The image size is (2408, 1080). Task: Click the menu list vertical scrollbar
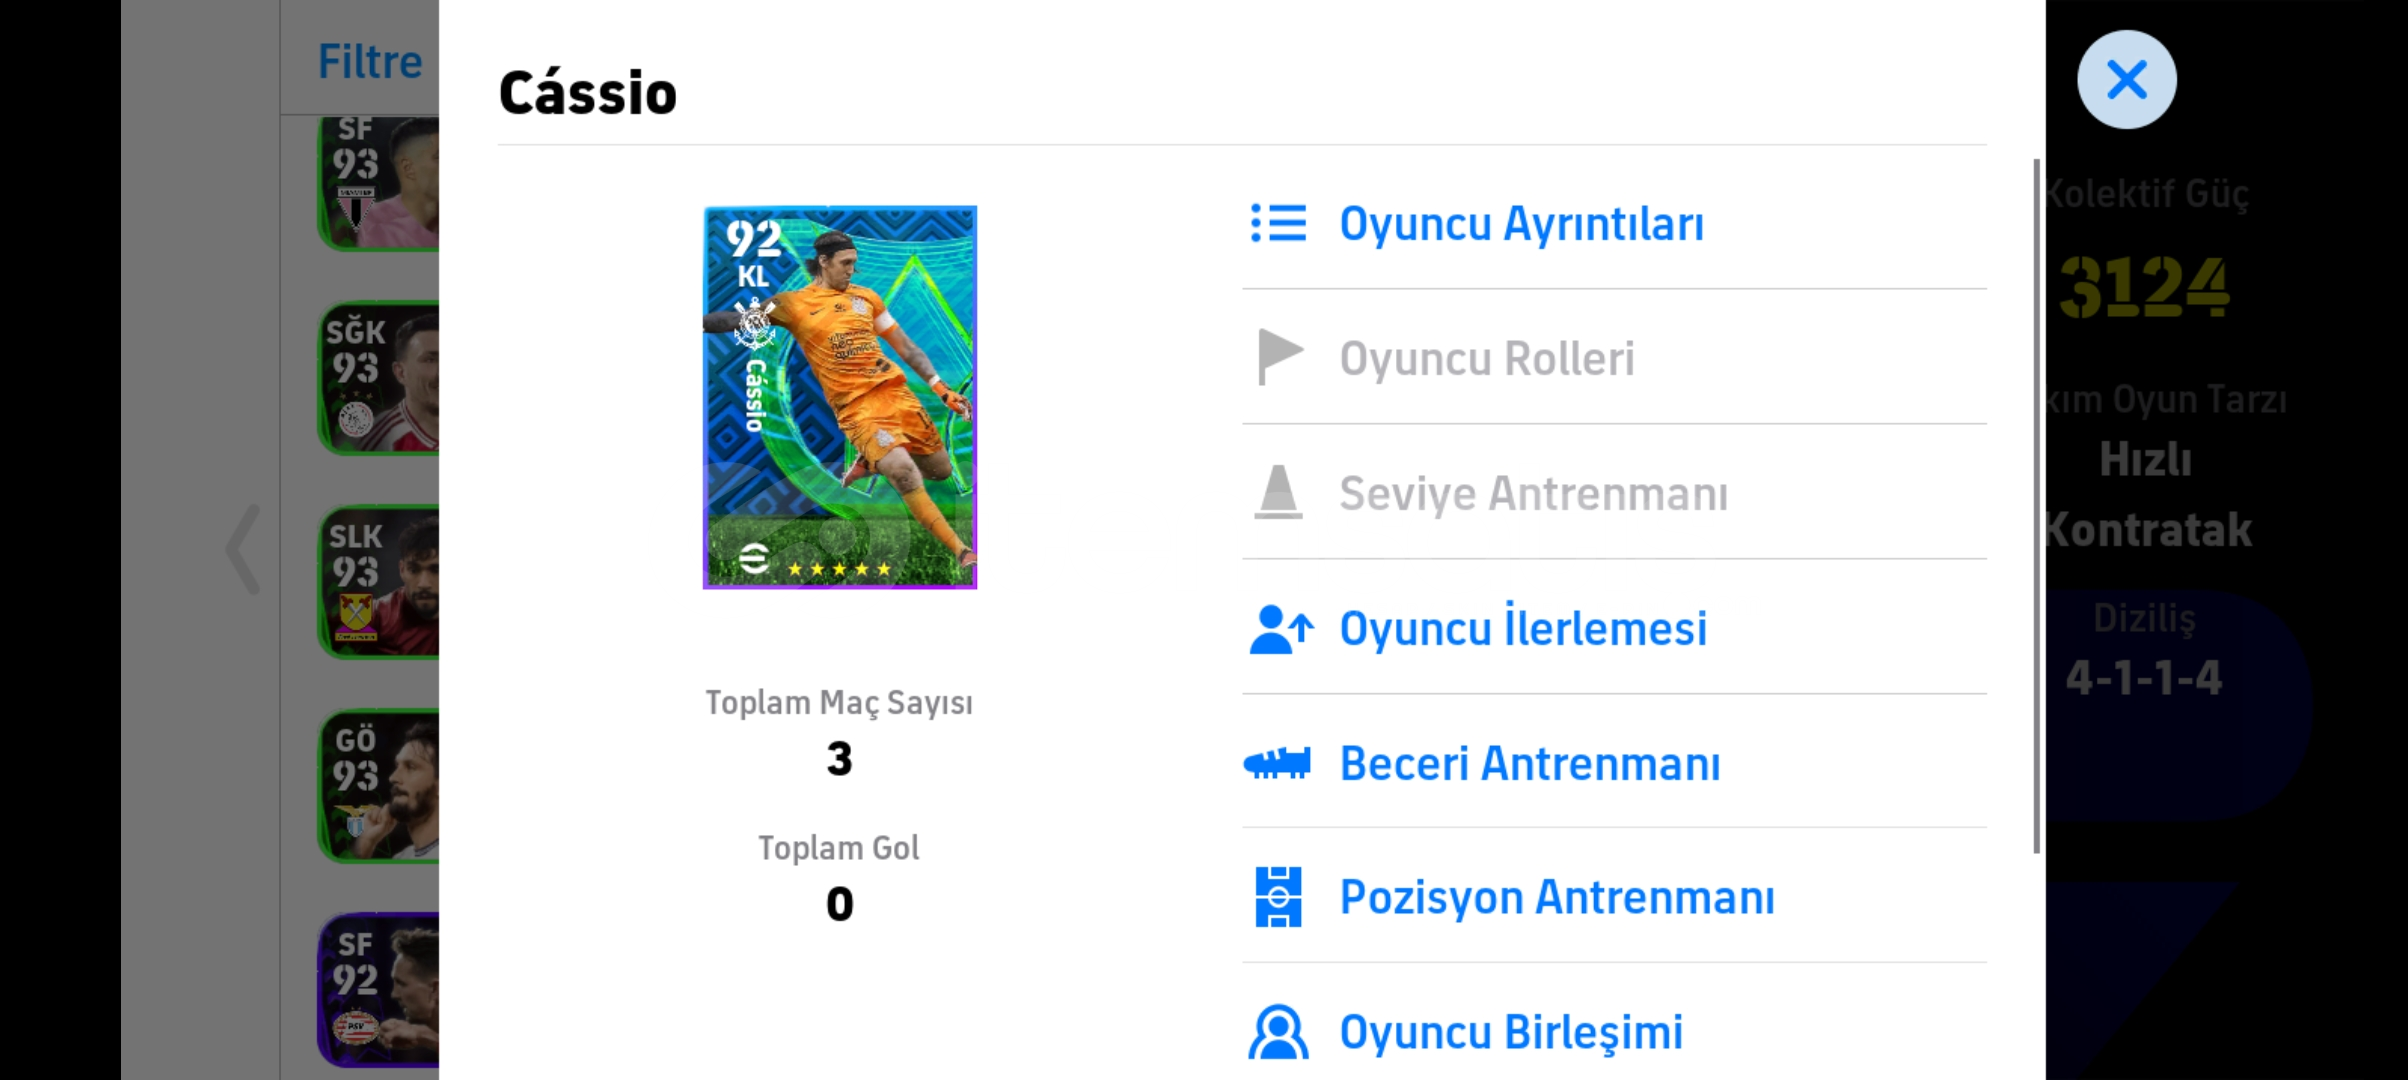2036,505
